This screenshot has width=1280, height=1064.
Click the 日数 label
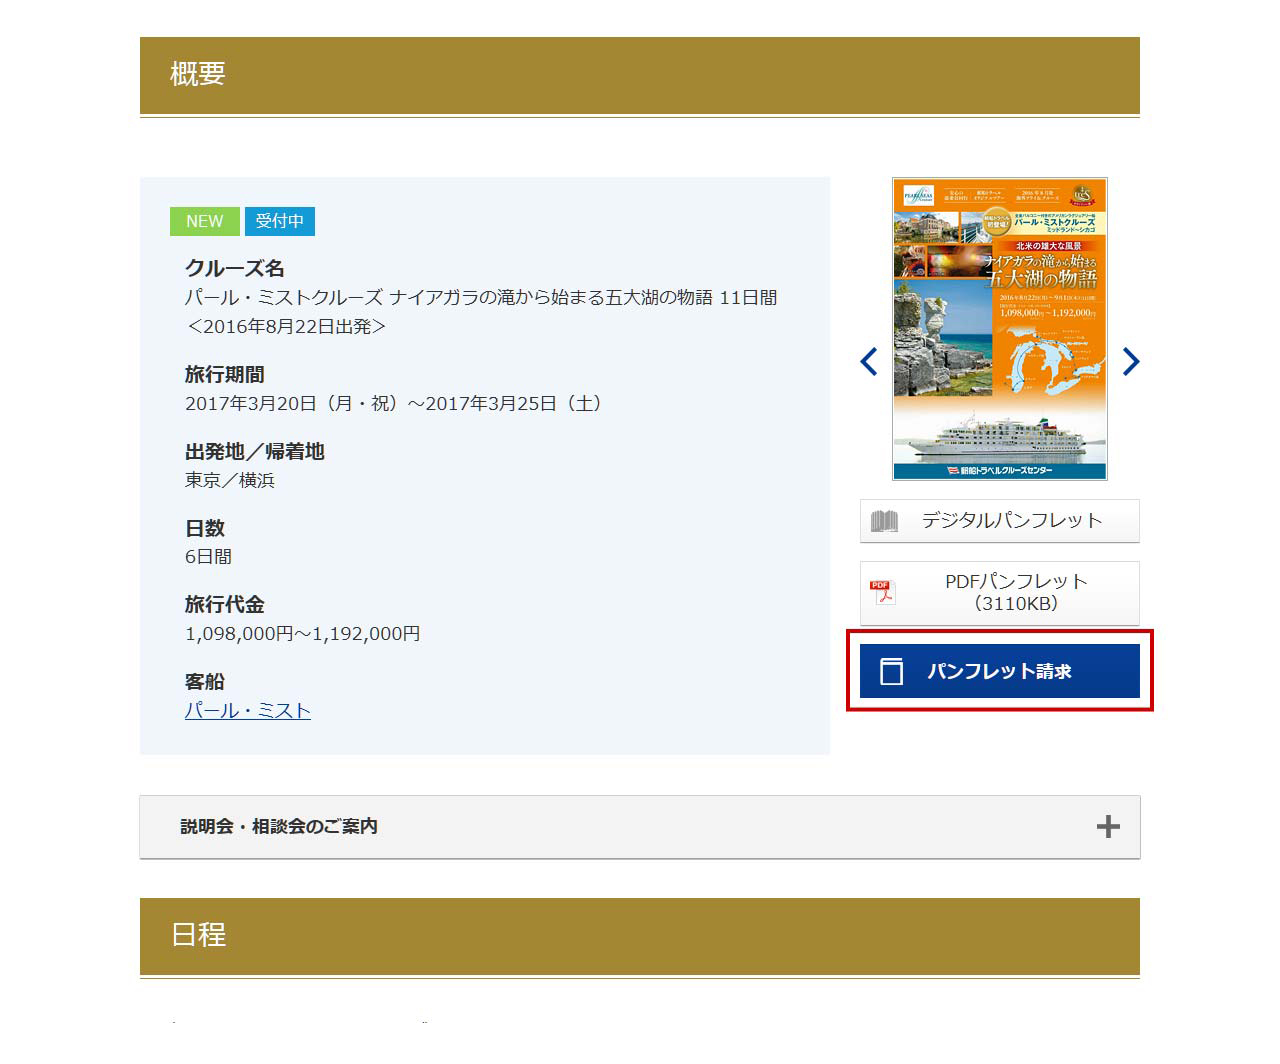(205, 527)
